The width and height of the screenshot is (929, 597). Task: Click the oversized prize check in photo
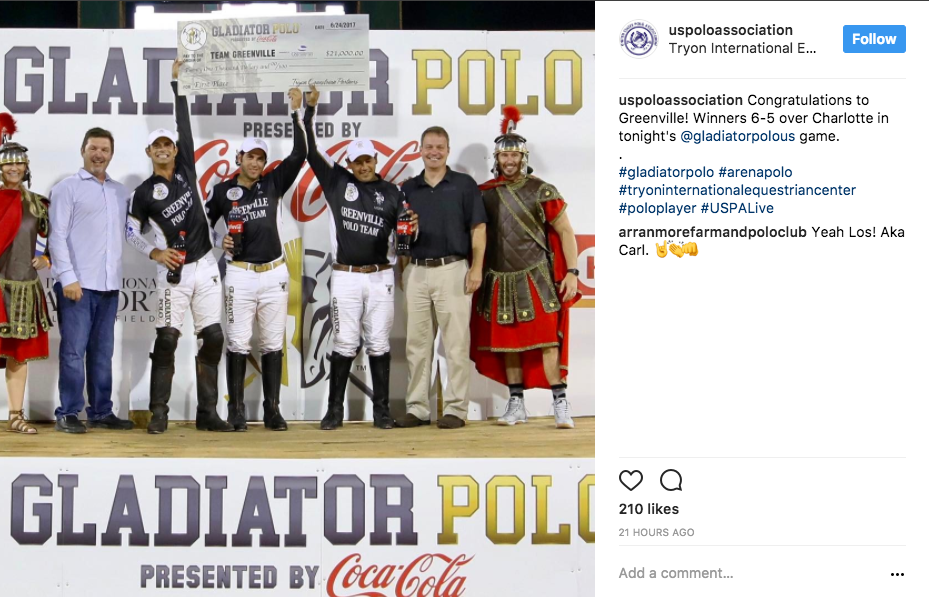pos(273,54)
